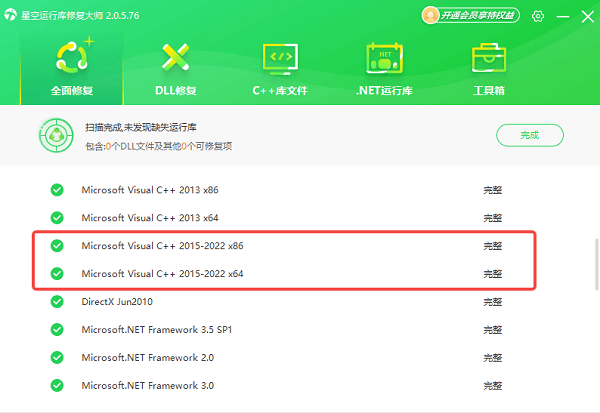Click 完整 status for Visual C++ 2015-2022 x64
The height and width of the screenshot is (413, 600).
(x=492, y=274)
